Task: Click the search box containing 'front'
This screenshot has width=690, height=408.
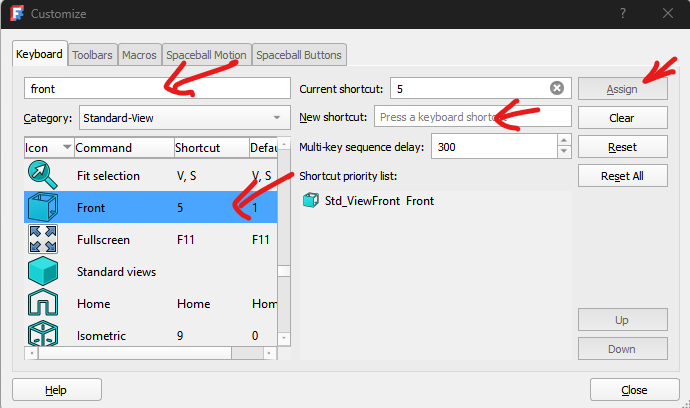Action: [x=156, y=88]
